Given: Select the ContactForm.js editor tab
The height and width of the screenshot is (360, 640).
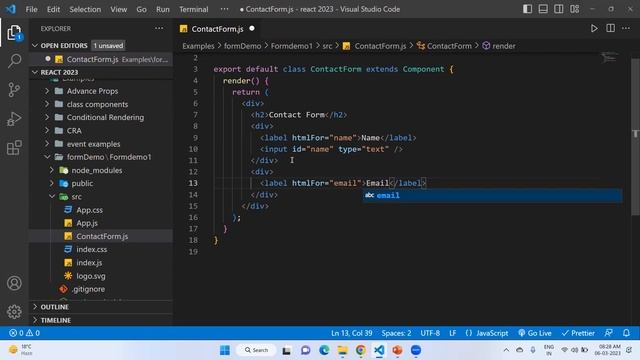Looking at the screenshot, I should tap(217, 29).
